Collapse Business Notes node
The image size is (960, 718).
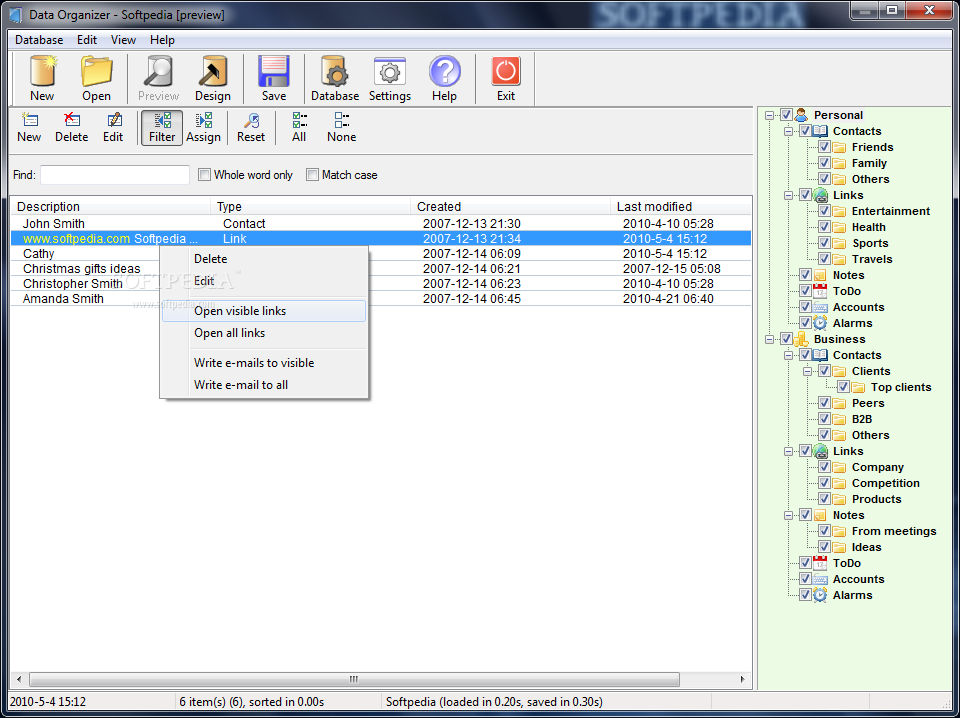pos(789,515)
